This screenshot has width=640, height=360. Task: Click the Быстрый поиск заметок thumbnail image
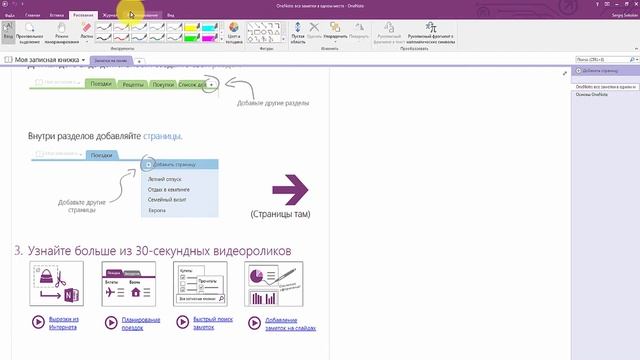200,284
